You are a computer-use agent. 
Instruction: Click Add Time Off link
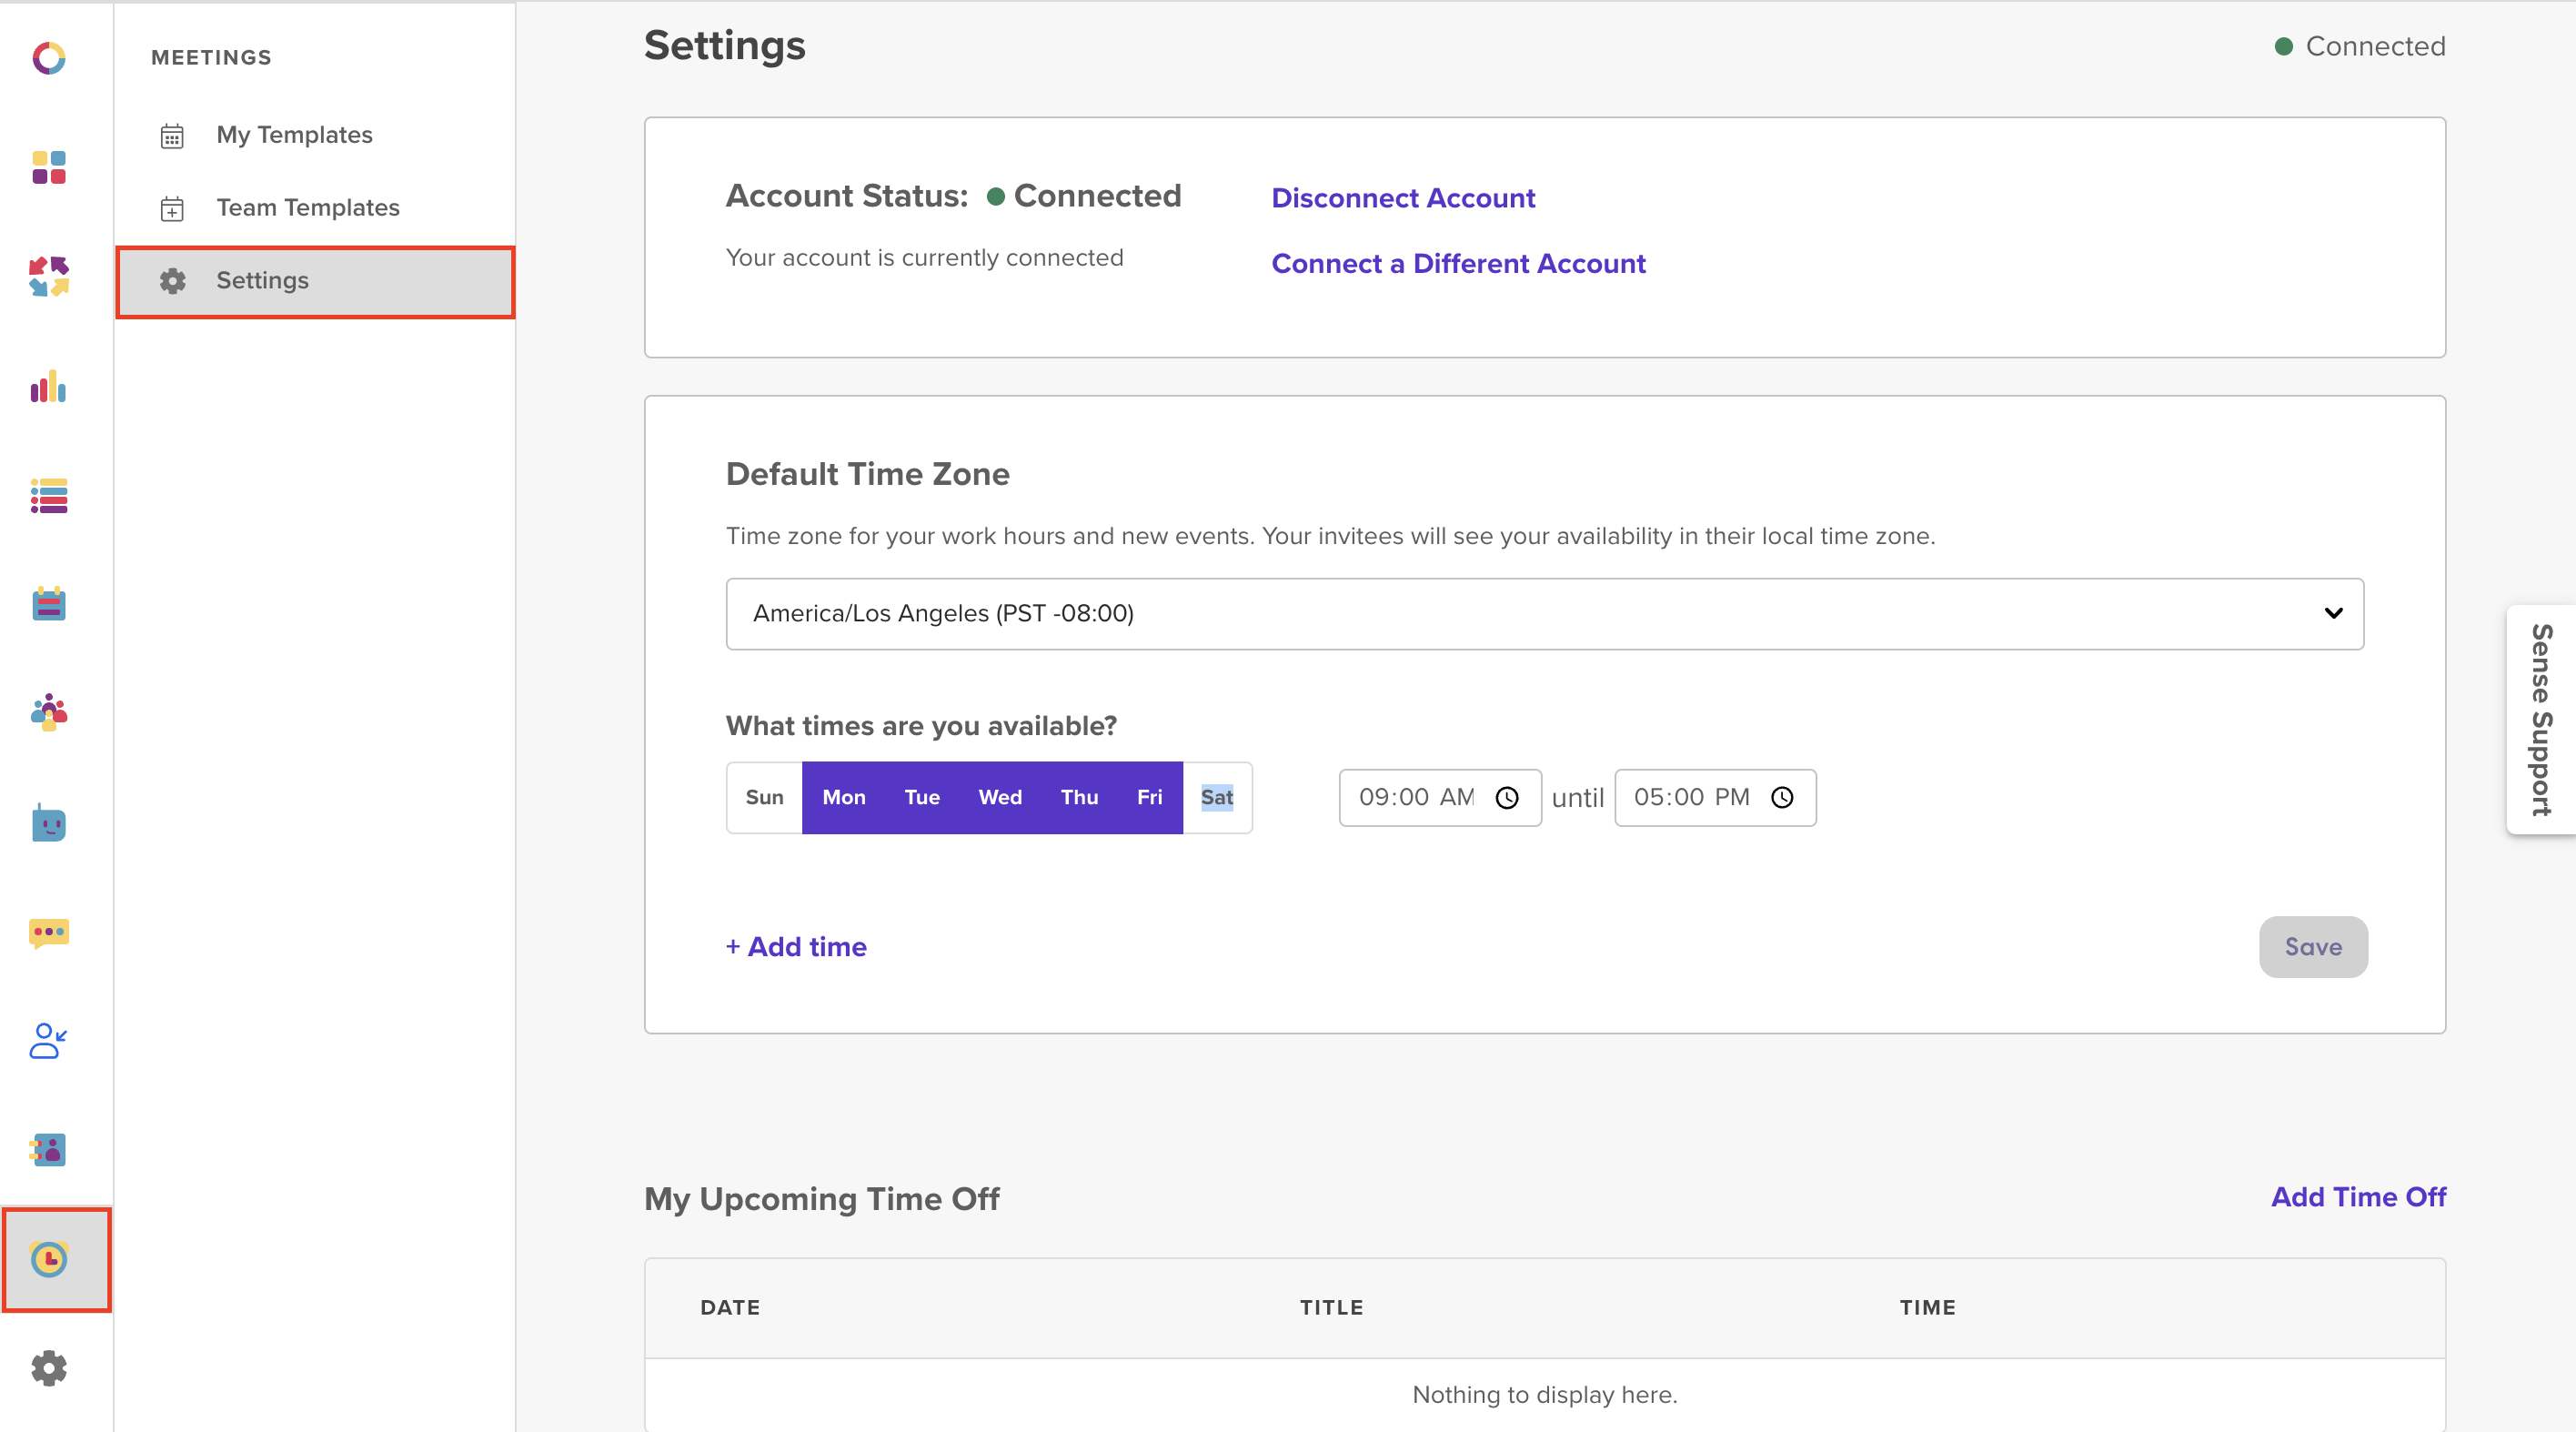[2357, 1197]
